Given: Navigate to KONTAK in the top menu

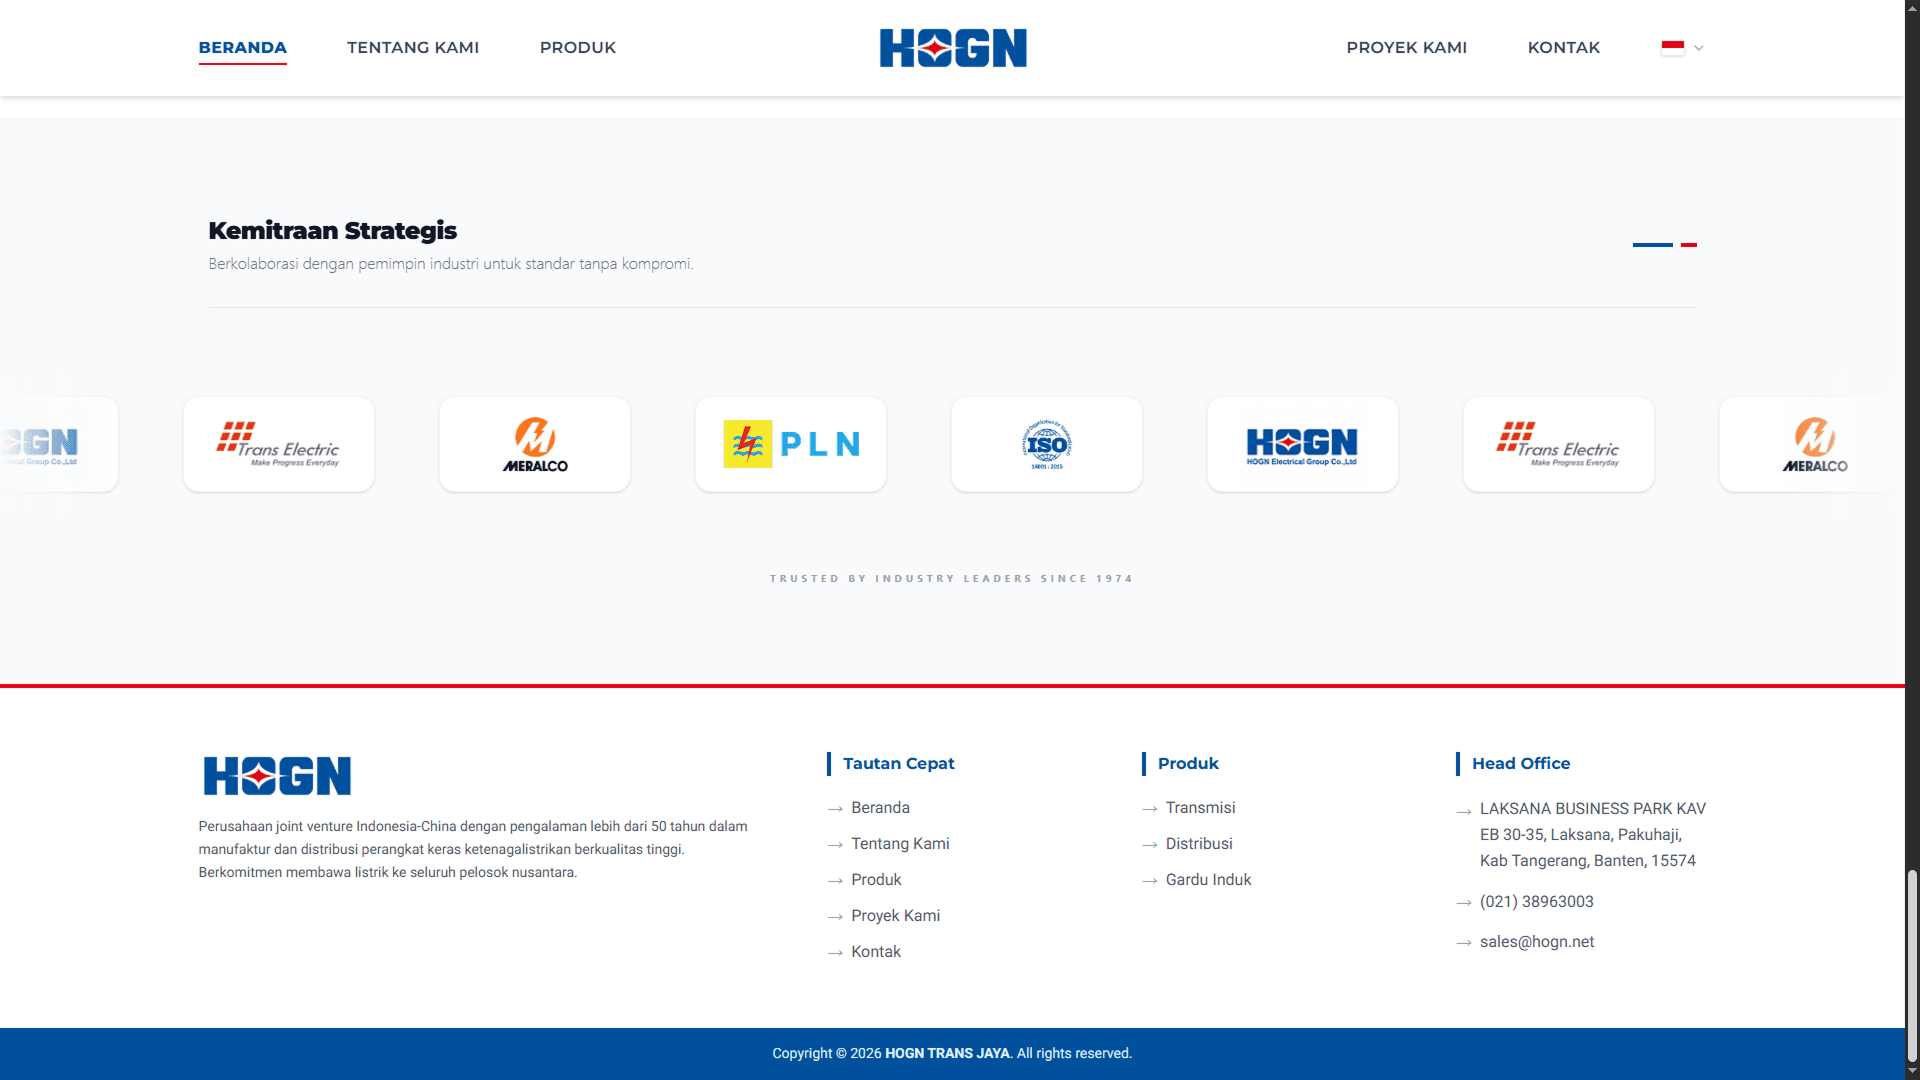Looking at the screenshot, I should pos(1564,48).
